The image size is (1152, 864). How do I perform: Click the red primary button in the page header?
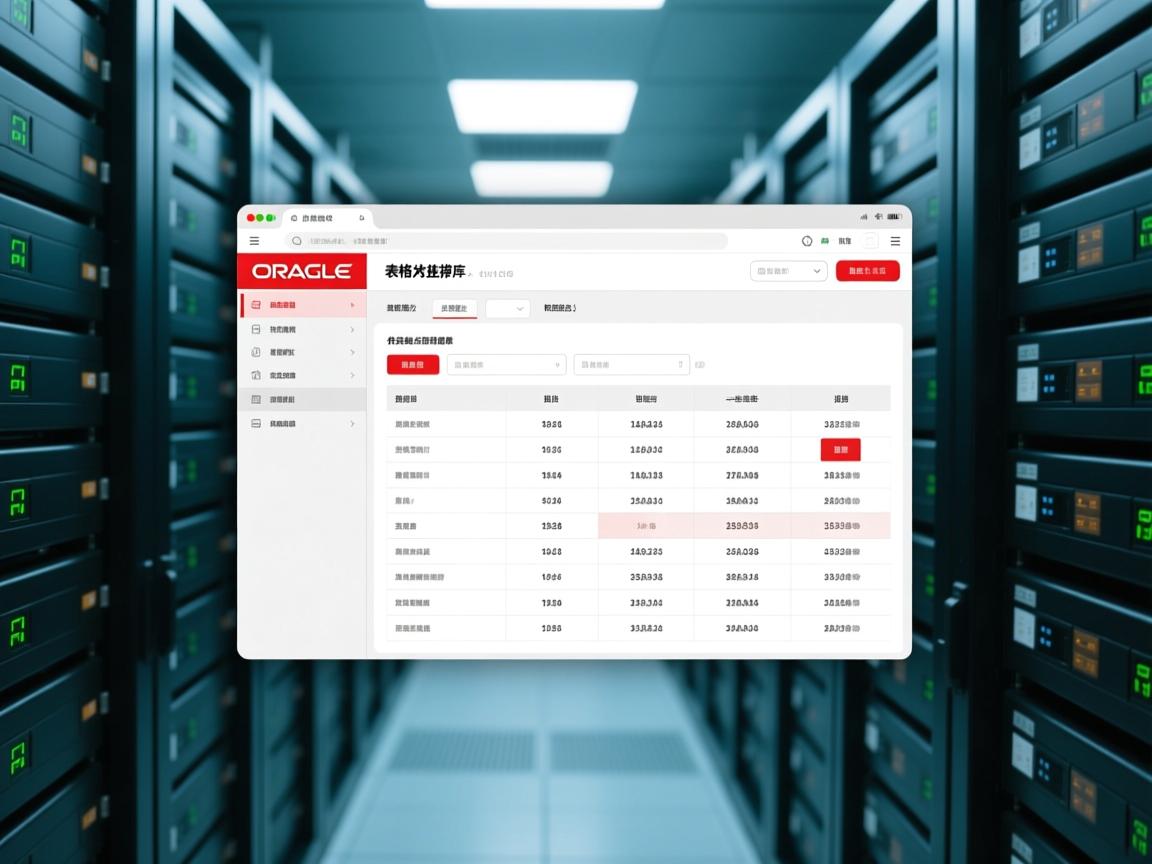867,271
